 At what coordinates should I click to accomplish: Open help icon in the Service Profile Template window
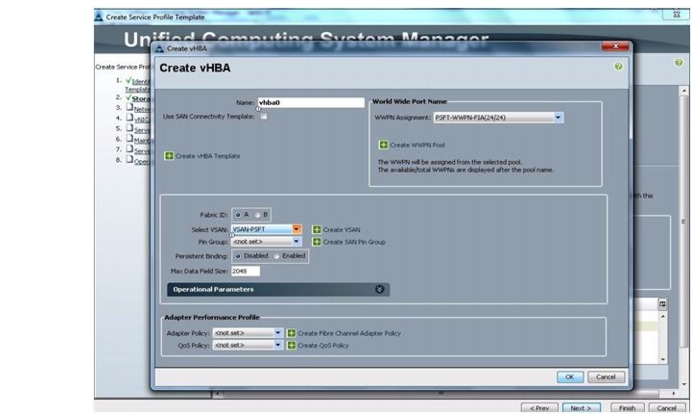[x=678, y=63]
